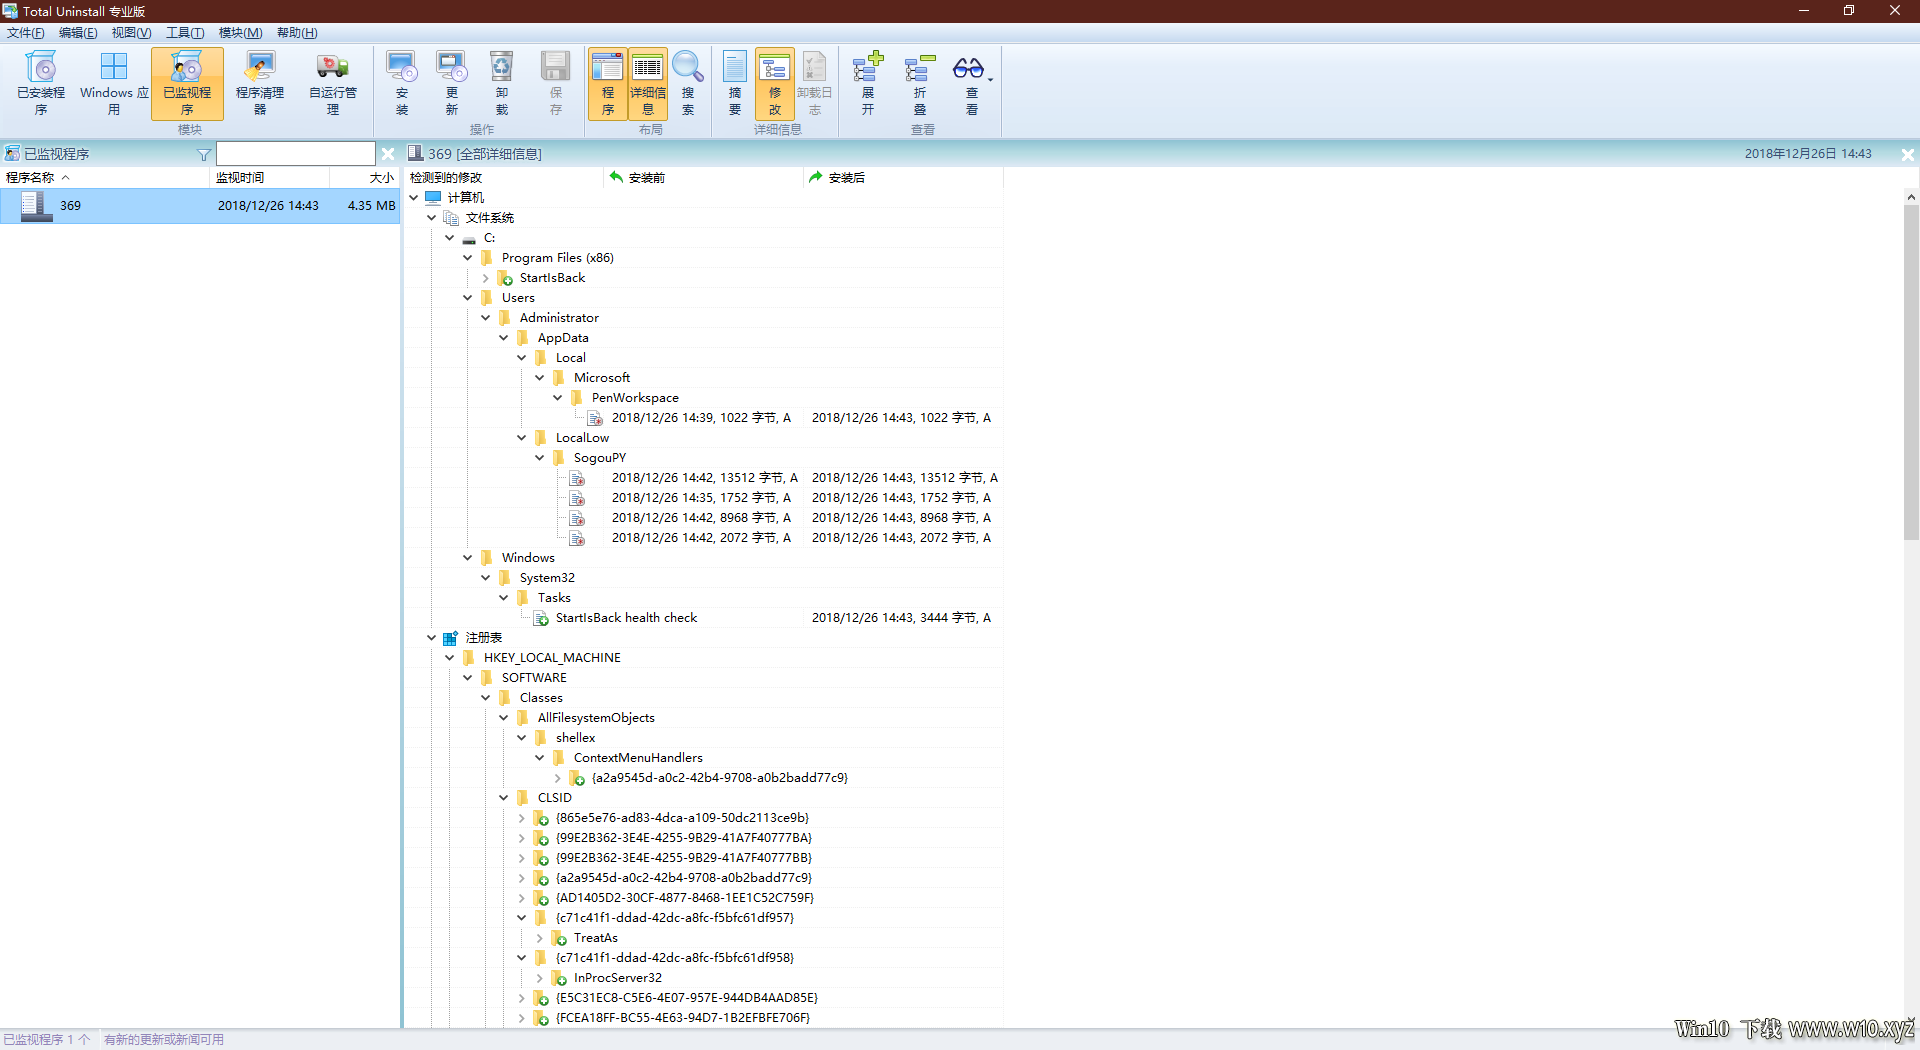Open the 编辑(E) menu
This screenshot has height=1050, width=1920.
78,33
